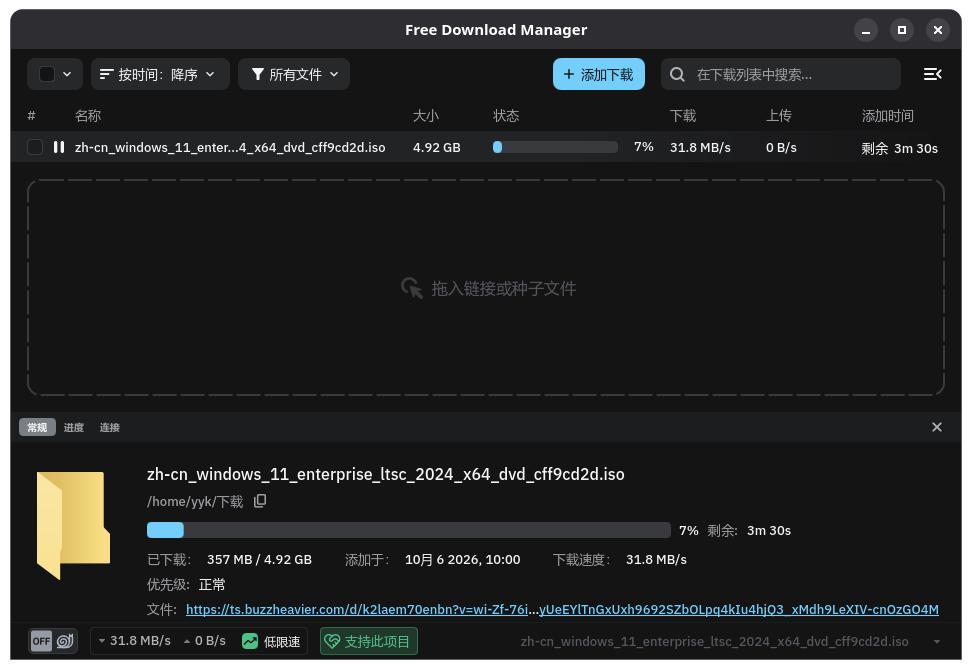Open the buzzheavier.com file link
The image size is (972, 670).
point(562,609)
